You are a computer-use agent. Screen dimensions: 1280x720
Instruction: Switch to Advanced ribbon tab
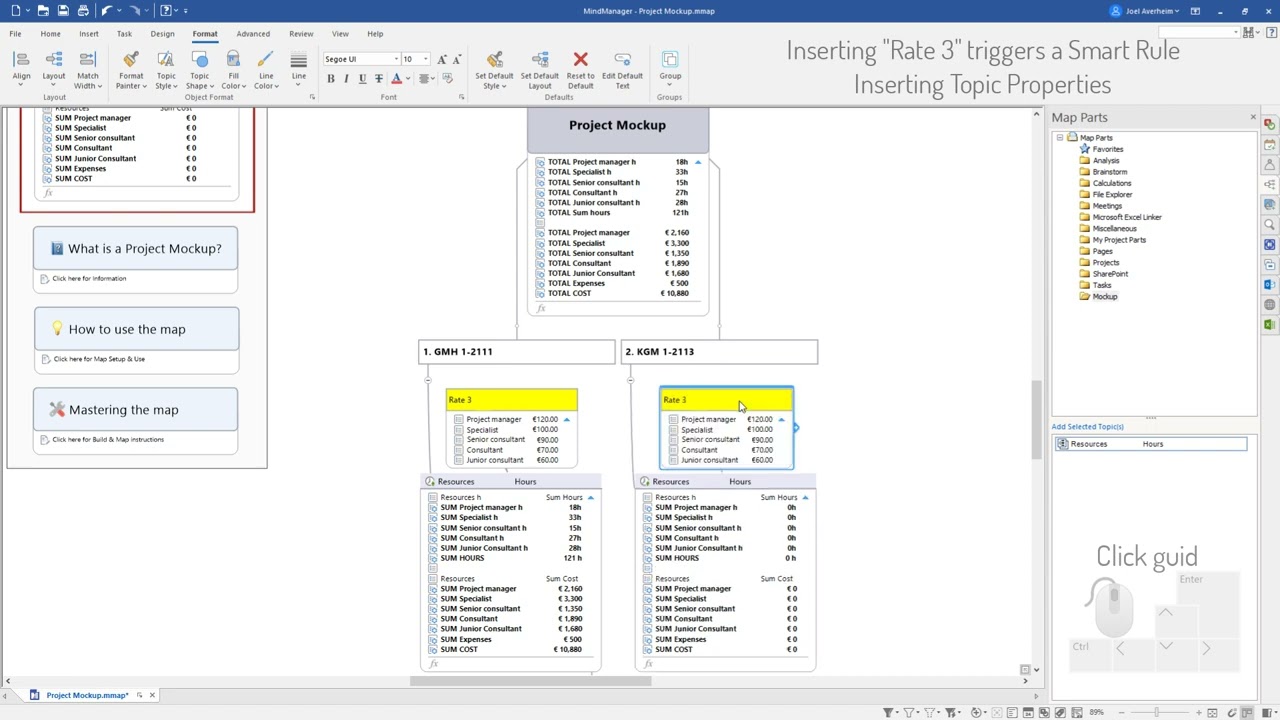click(x=253, y=34)
